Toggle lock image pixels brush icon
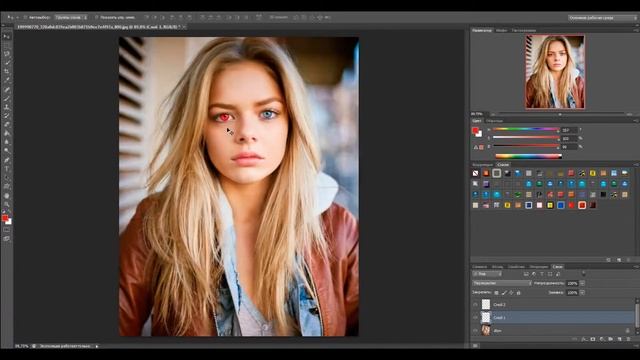Viewport: 640px width, 360px height. tap(504, 293)
